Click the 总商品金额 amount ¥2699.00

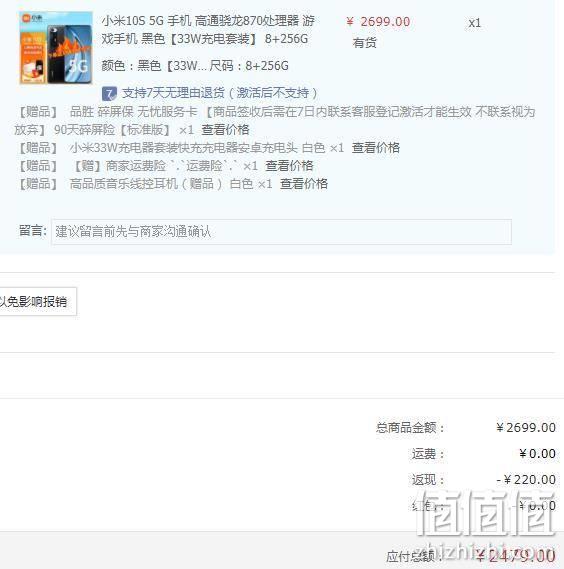(526, 427)
